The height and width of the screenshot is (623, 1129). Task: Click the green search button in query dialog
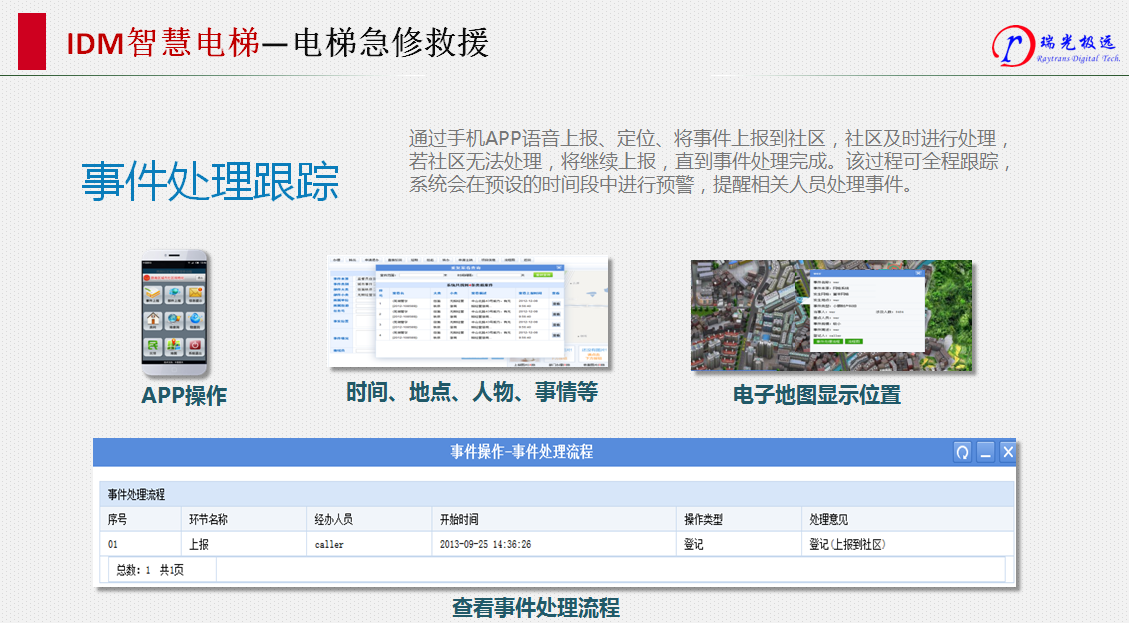click(x=542, y=273)
